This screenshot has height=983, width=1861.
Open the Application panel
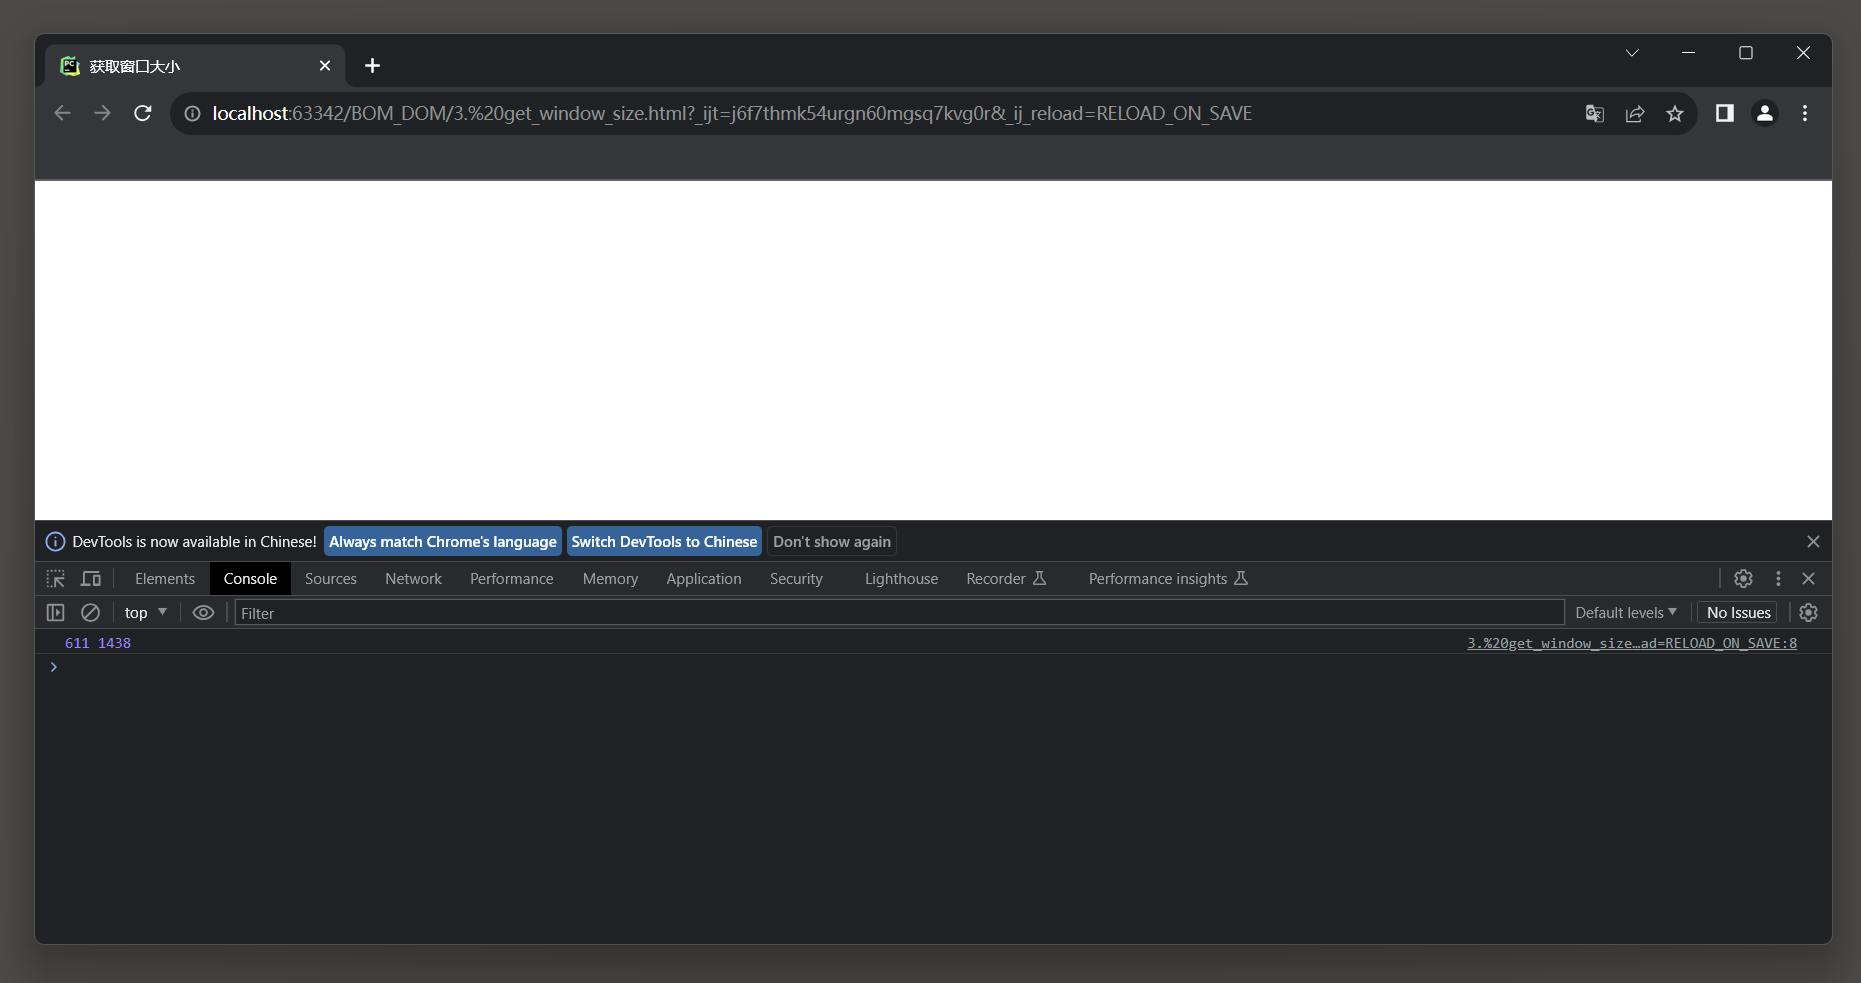(704, 579)
